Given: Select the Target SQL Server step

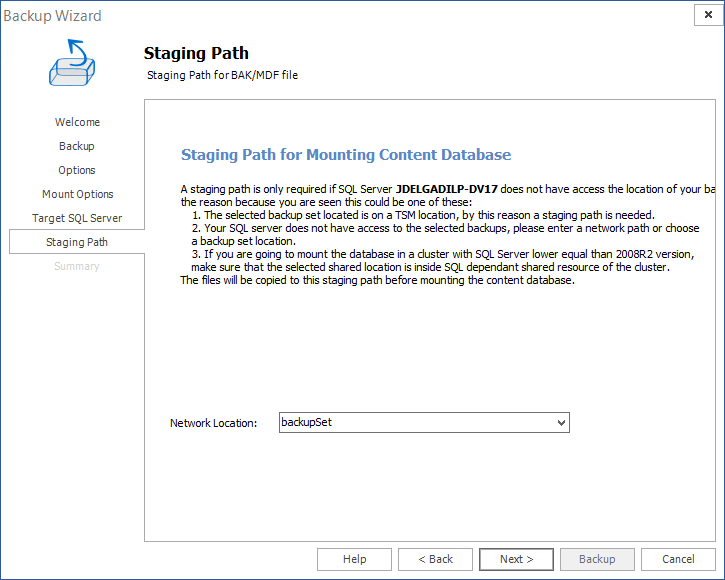Looking at the screenshot, I should coord(77,218).
